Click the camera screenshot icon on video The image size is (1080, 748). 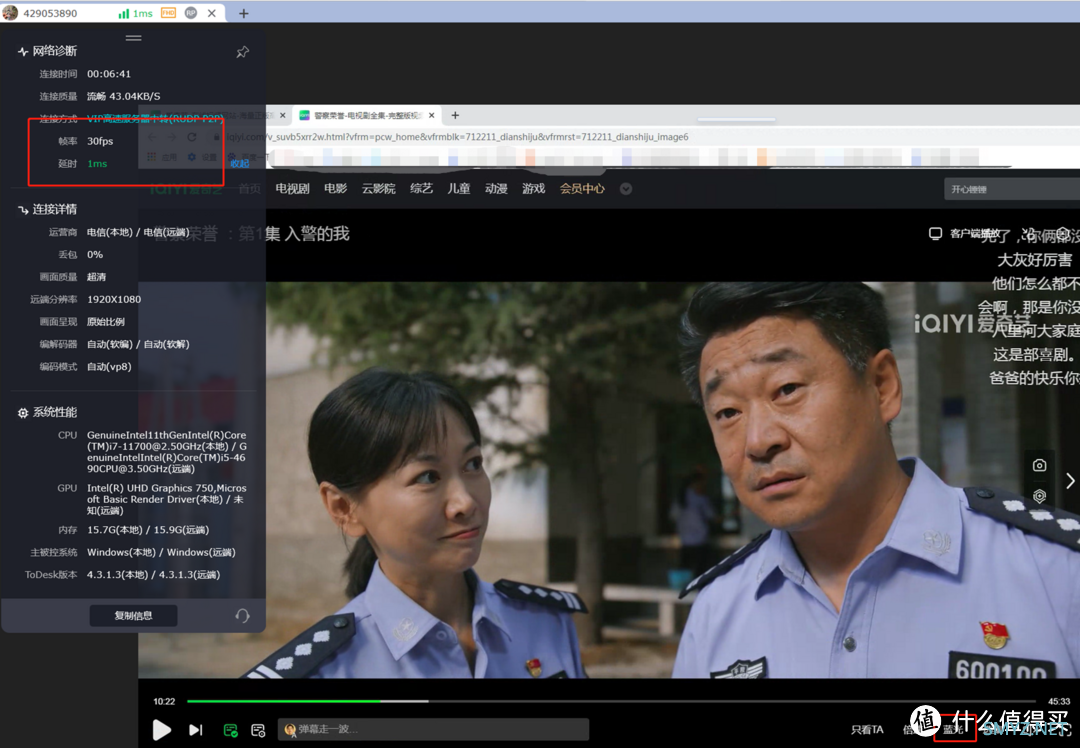click(x=1039, y=466)
